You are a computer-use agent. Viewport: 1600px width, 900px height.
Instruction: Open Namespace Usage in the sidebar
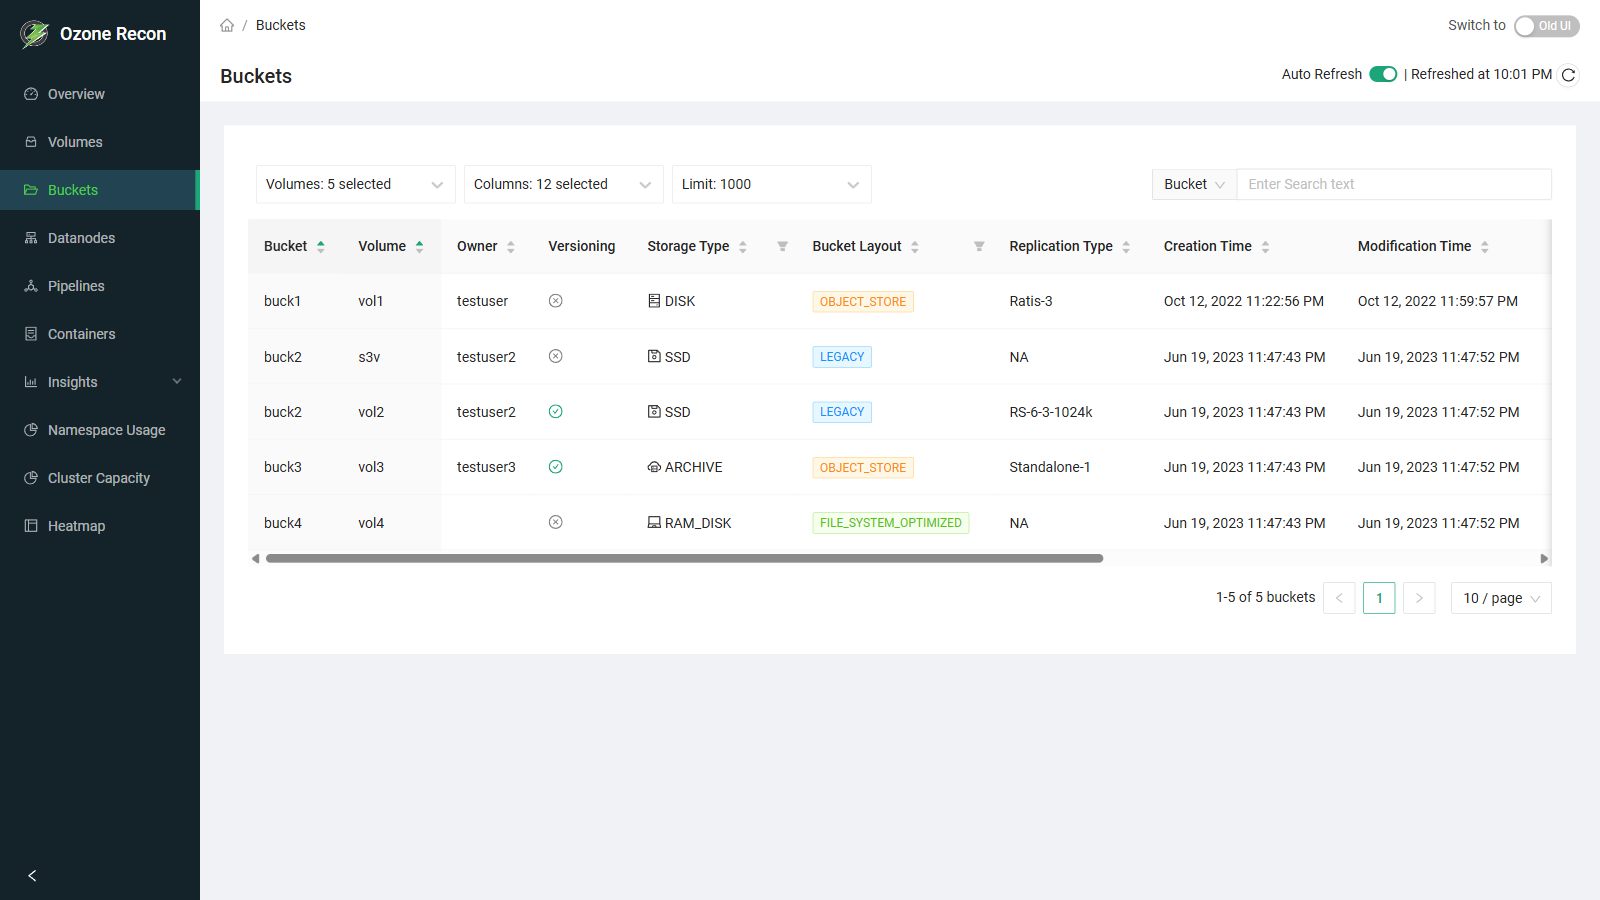[x=100, y=430]
